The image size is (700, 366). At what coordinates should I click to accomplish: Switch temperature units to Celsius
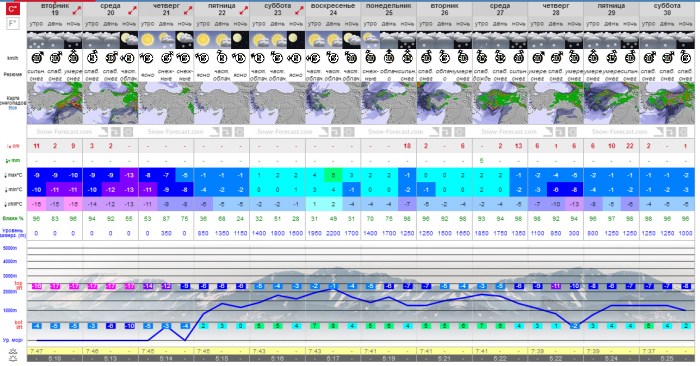[13, 9]
